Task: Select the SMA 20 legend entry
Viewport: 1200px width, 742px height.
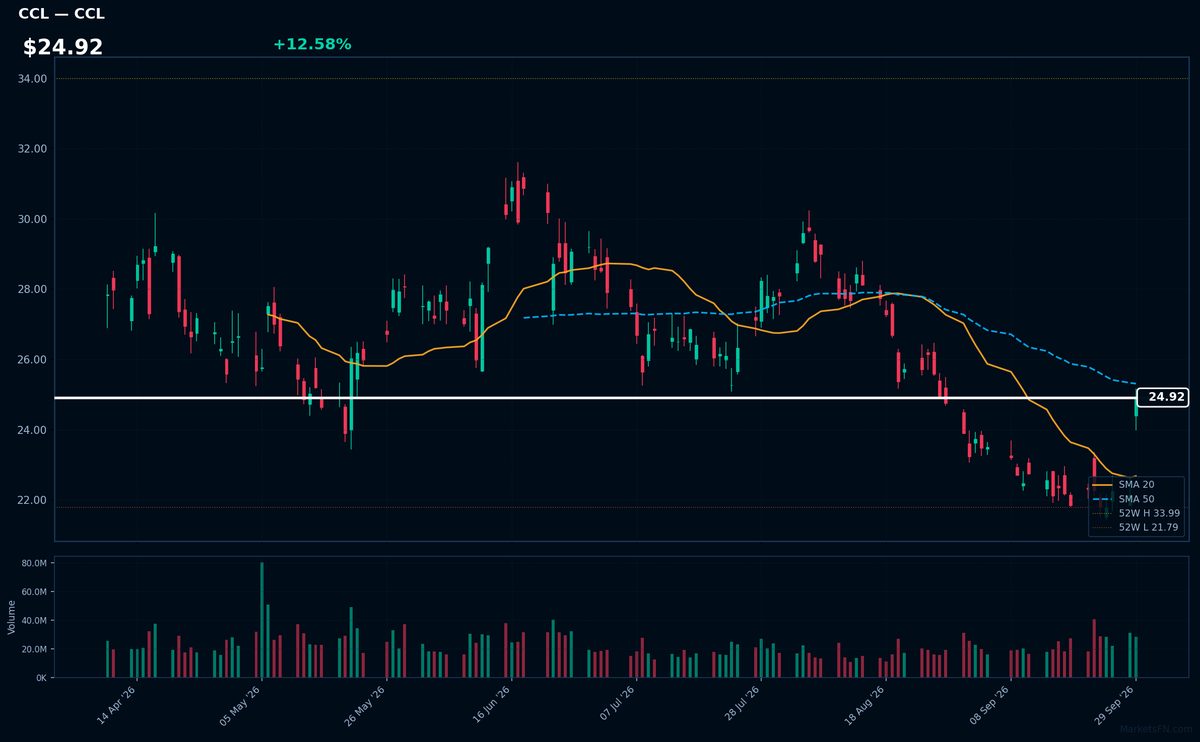Action: coord(1136,484)
